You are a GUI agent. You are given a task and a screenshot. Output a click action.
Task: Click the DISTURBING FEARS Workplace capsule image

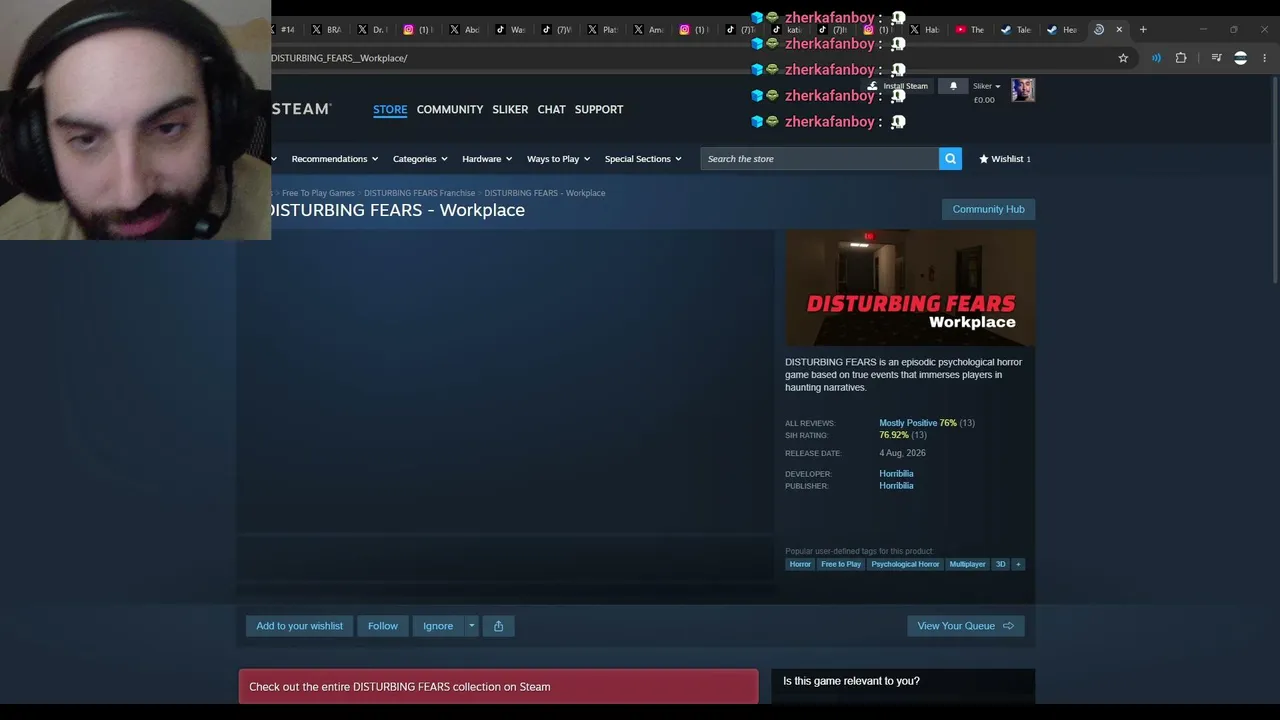coord(910,289)
